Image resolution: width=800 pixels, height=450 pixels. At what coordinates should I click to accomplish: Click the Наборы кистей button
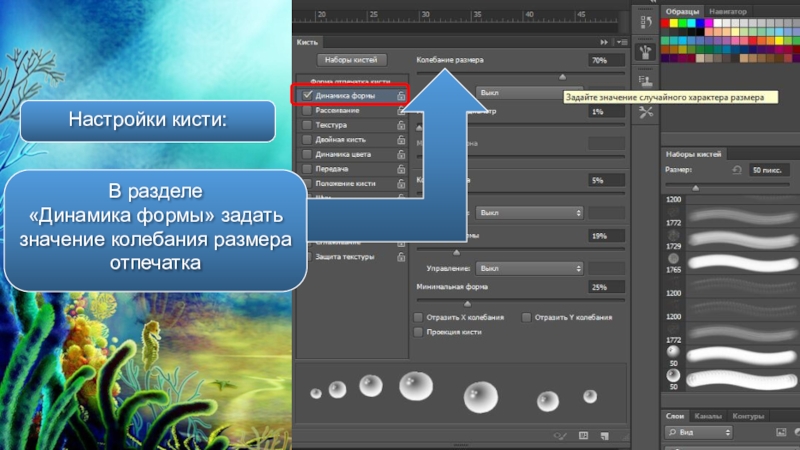point(351,60)
